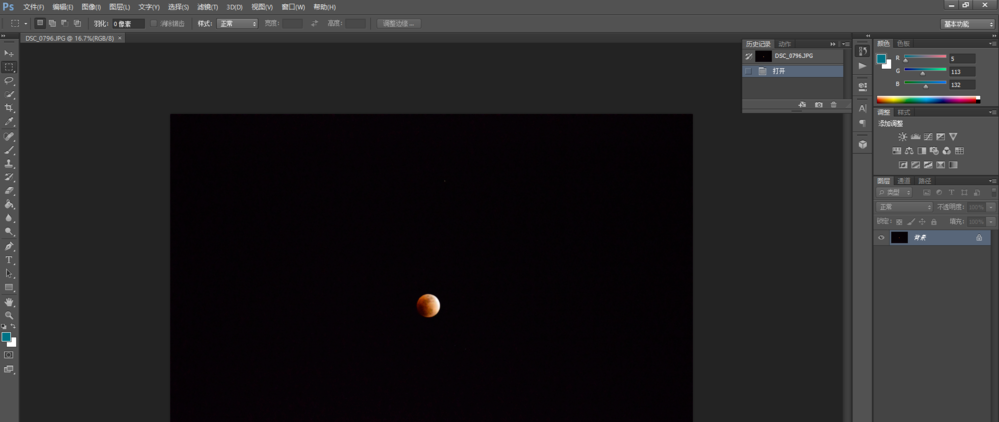Image resolution: width=999 pixels, height=422 pixels.
Task: Add Brightness/Contrast adjustment sun icon
Action: pos(902,136)
